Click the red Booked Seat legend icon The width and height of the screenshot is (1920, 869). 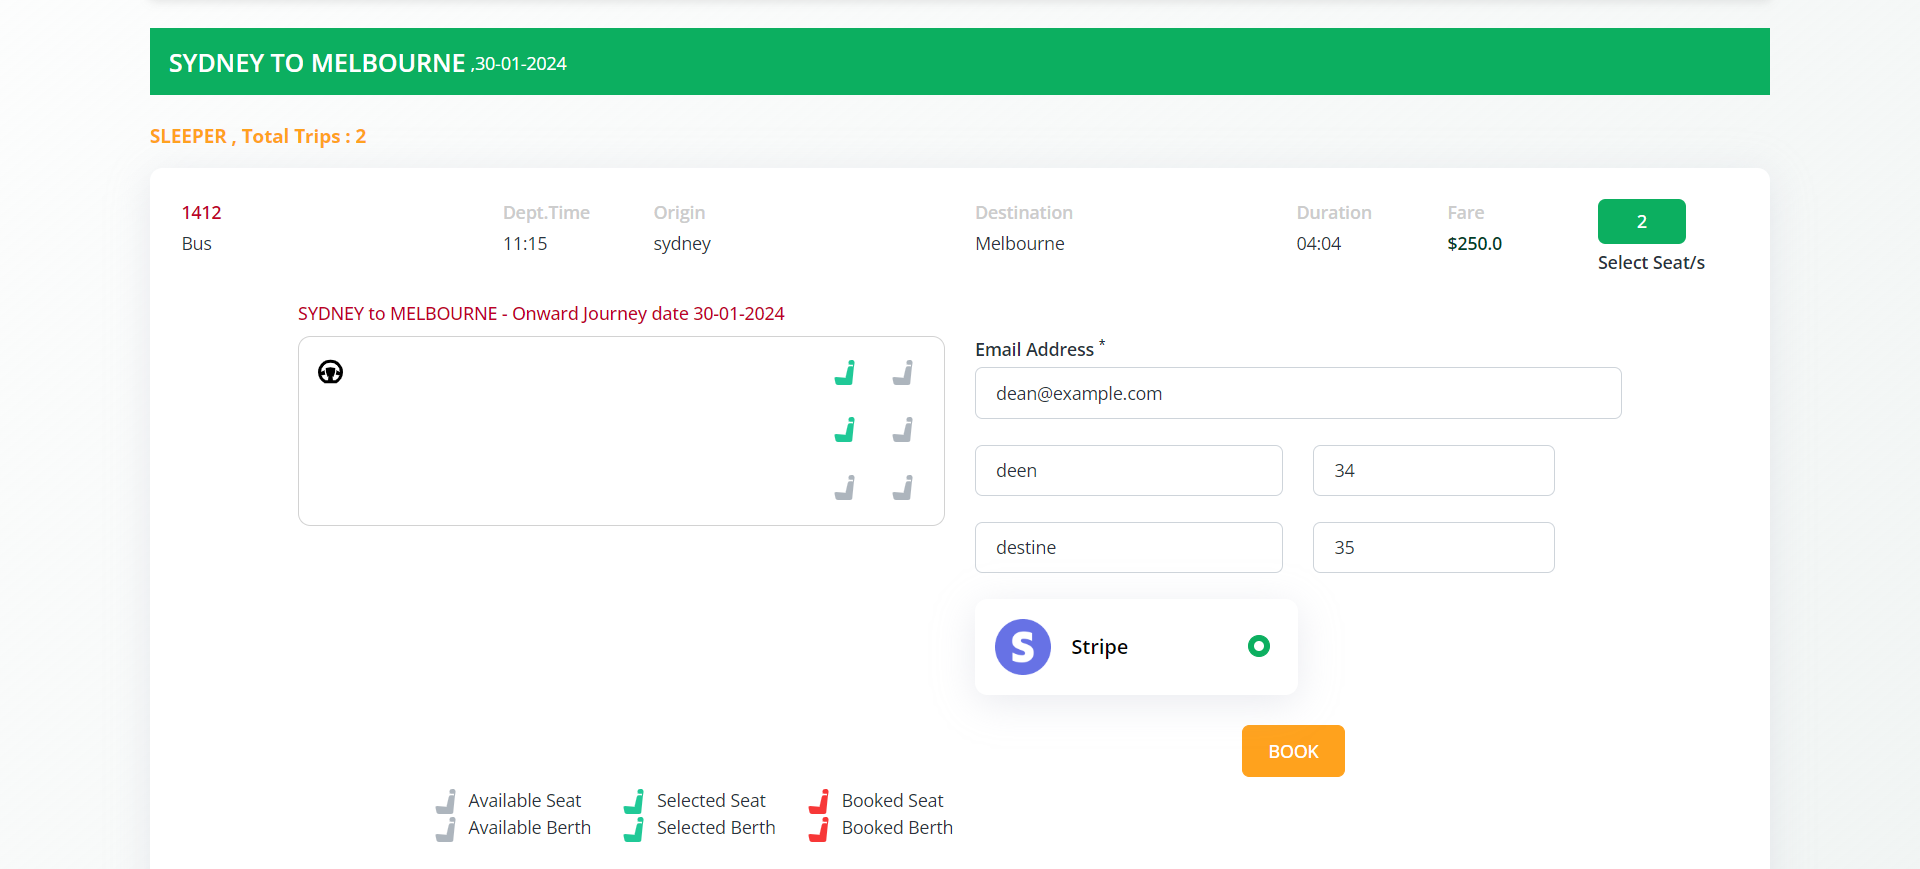coord(819,801)
